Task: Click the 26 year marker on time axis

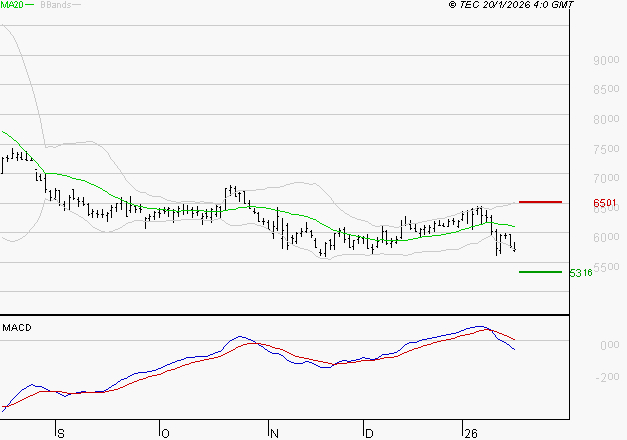Action: [471, 434]
